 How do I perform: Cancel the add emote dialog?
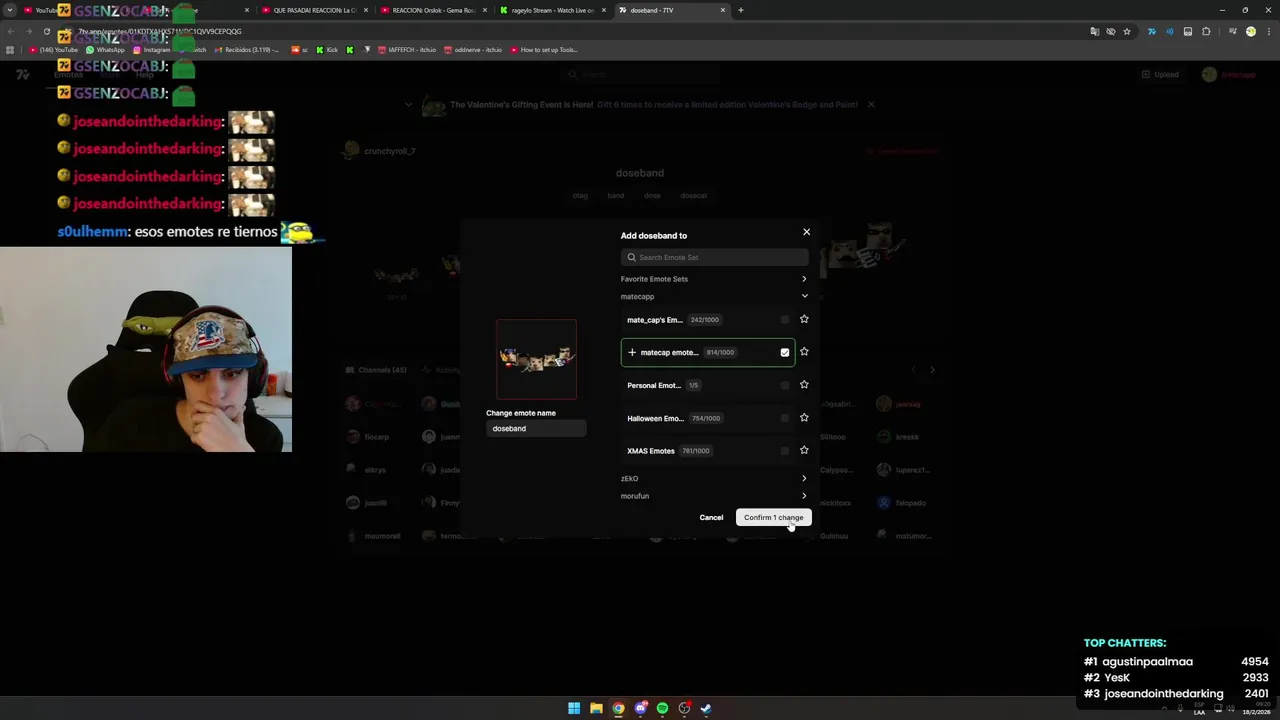(x=711, y=517)
